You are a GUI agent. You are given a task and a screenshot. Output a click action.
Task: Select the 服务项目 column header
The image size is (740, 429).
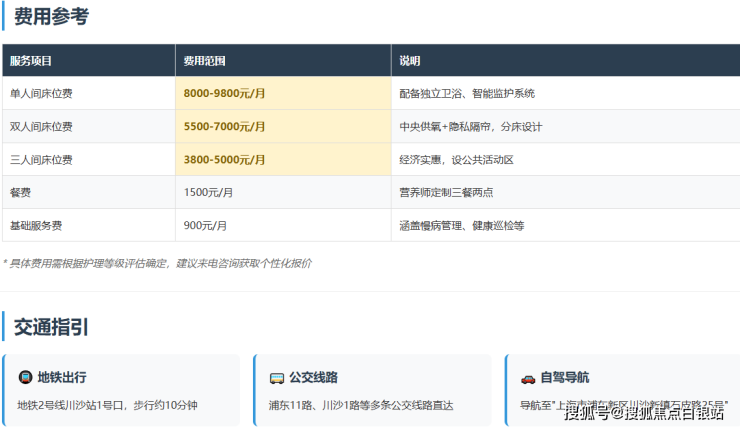31,61
